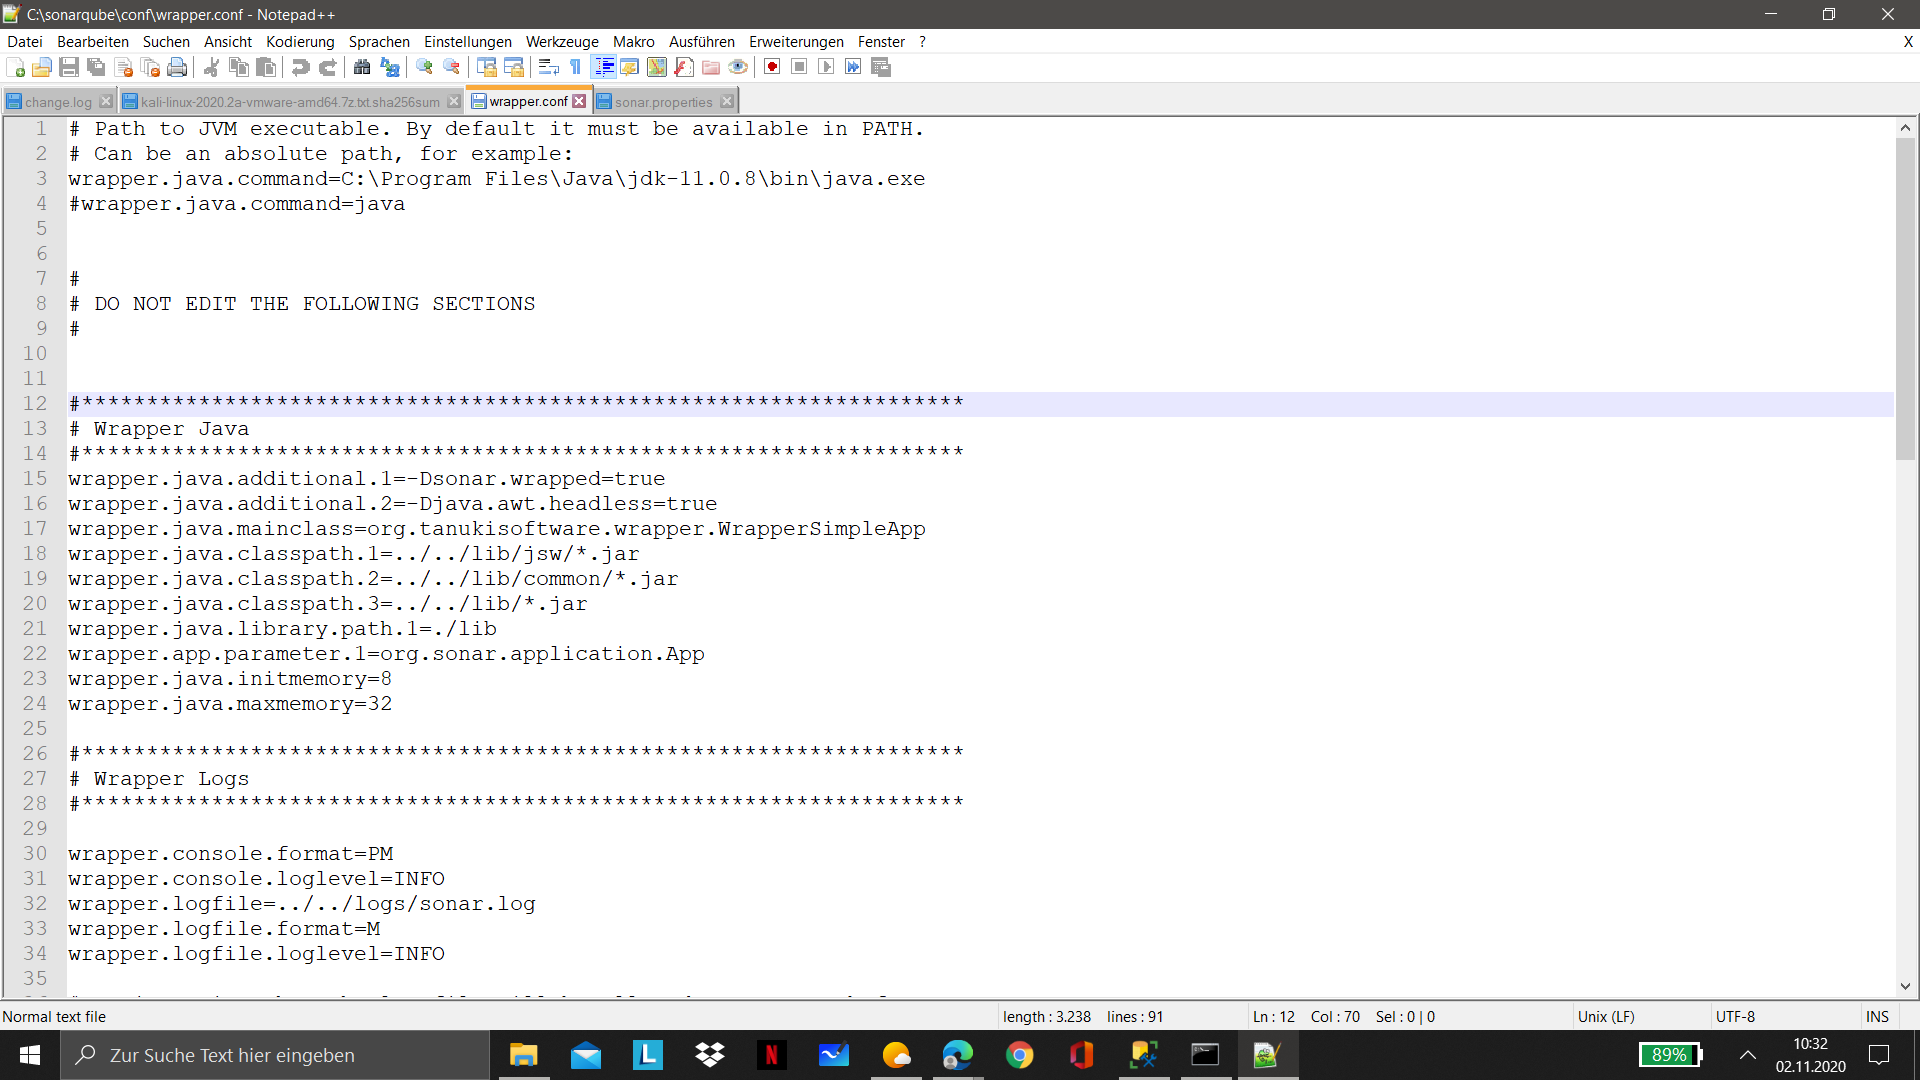This screenshot has width=1920, height=1080.
Task: Open Google Chrome from the taskbar
Action: tap(1019, 1055)
